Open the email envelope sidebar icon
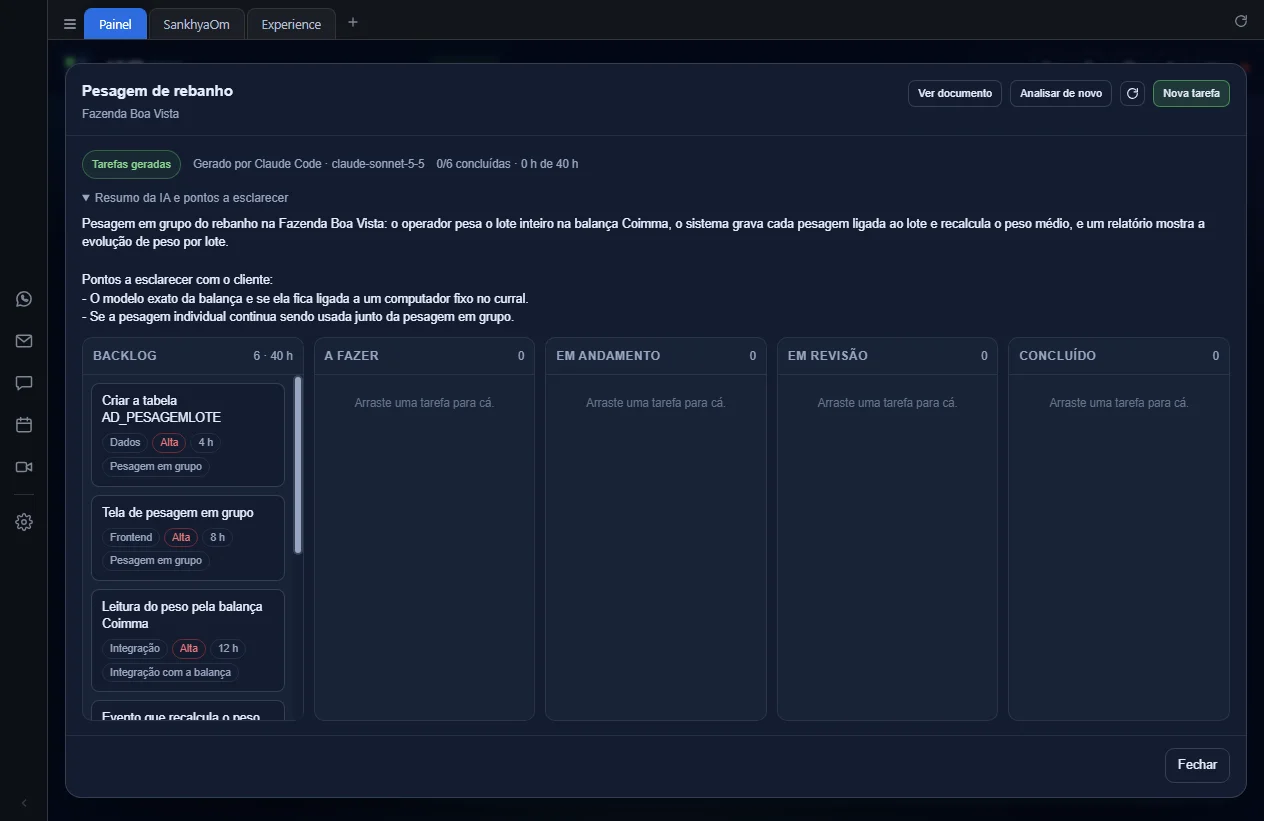 [24, 341]
